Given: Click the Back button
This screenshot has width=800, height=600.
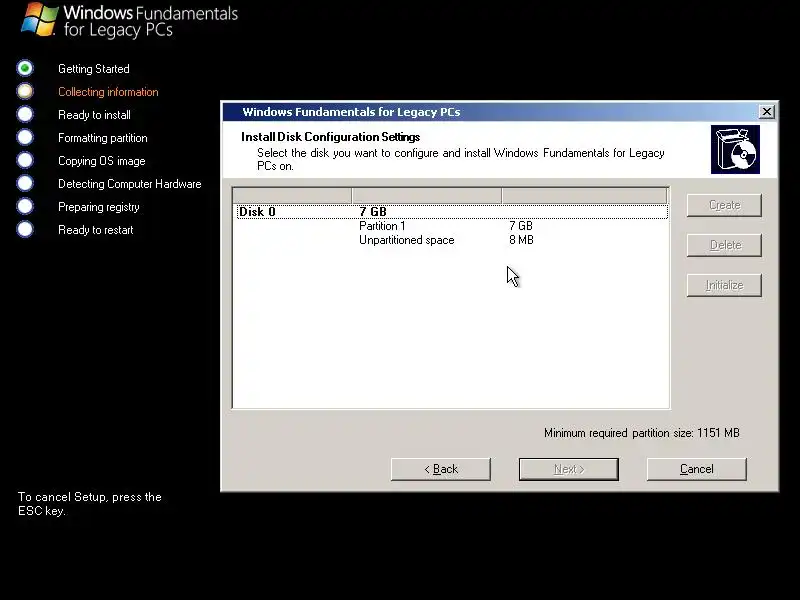Looking at the screenshot, I should (441, 469).
